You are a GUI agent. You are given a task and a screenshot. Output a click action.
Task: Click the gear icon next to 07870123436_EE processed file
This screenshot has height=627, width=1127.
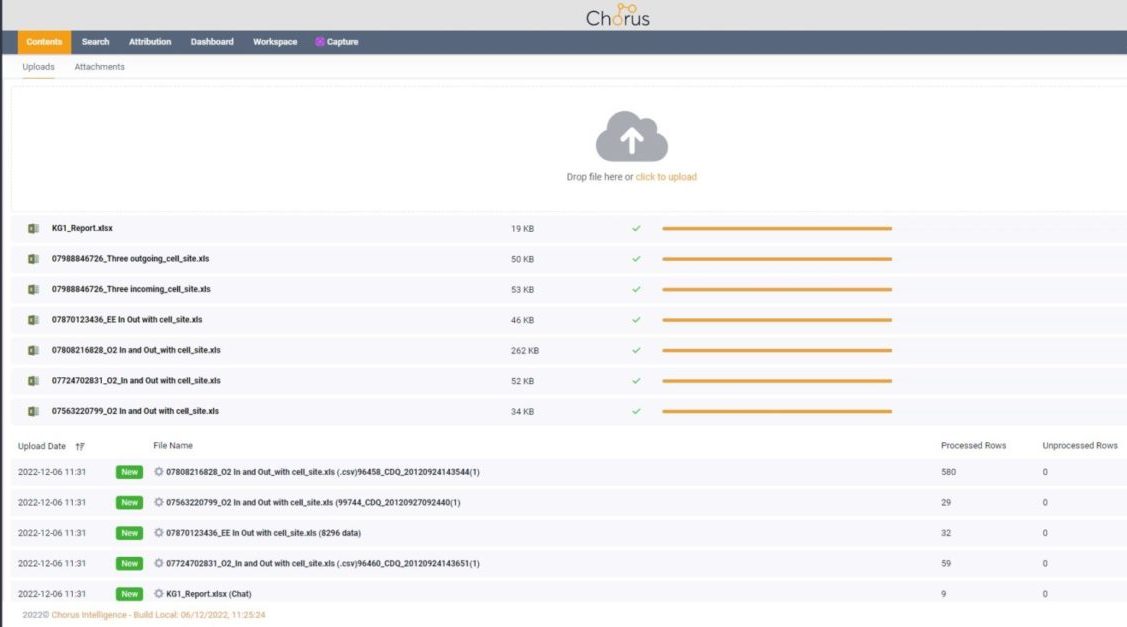pyautogui.click(x=160, y=533)
